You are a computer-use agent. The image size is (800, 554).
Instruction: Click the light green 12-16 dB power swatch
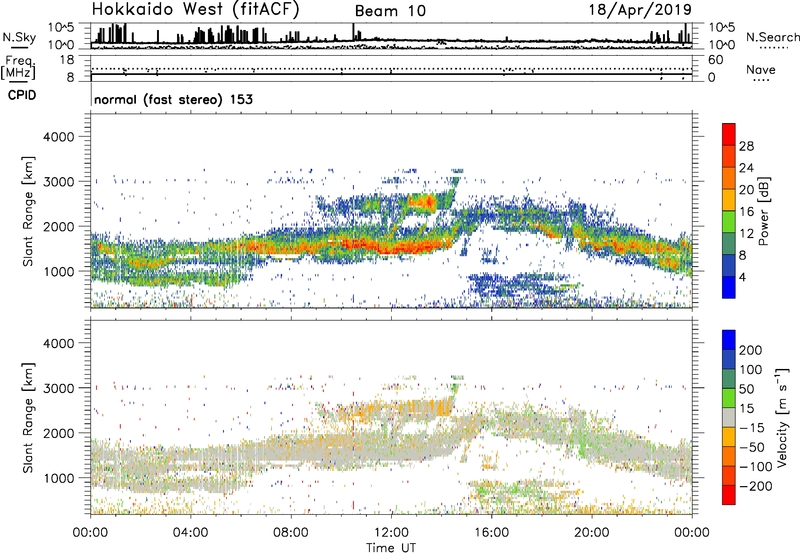729,221
